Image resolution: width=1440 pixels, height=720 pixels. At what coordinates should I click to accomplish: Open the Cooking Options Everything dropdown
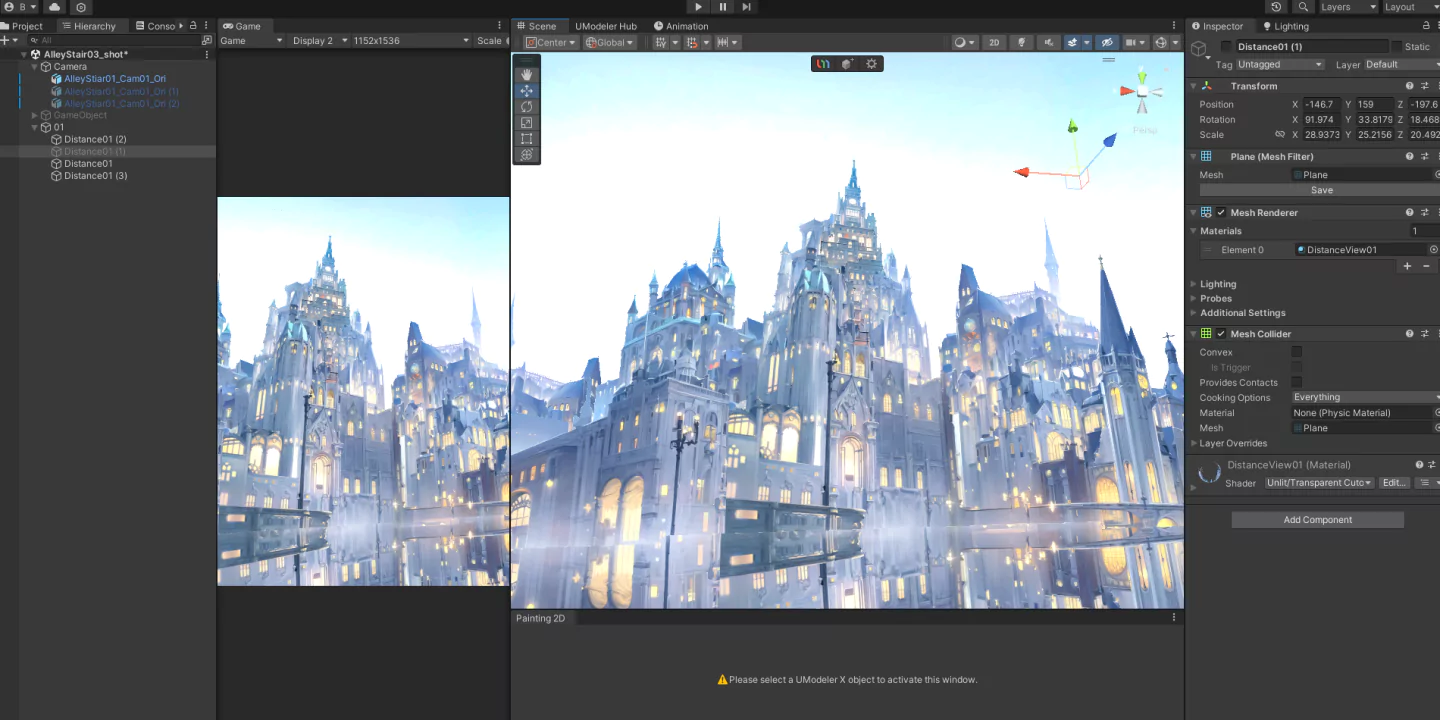1365,397
